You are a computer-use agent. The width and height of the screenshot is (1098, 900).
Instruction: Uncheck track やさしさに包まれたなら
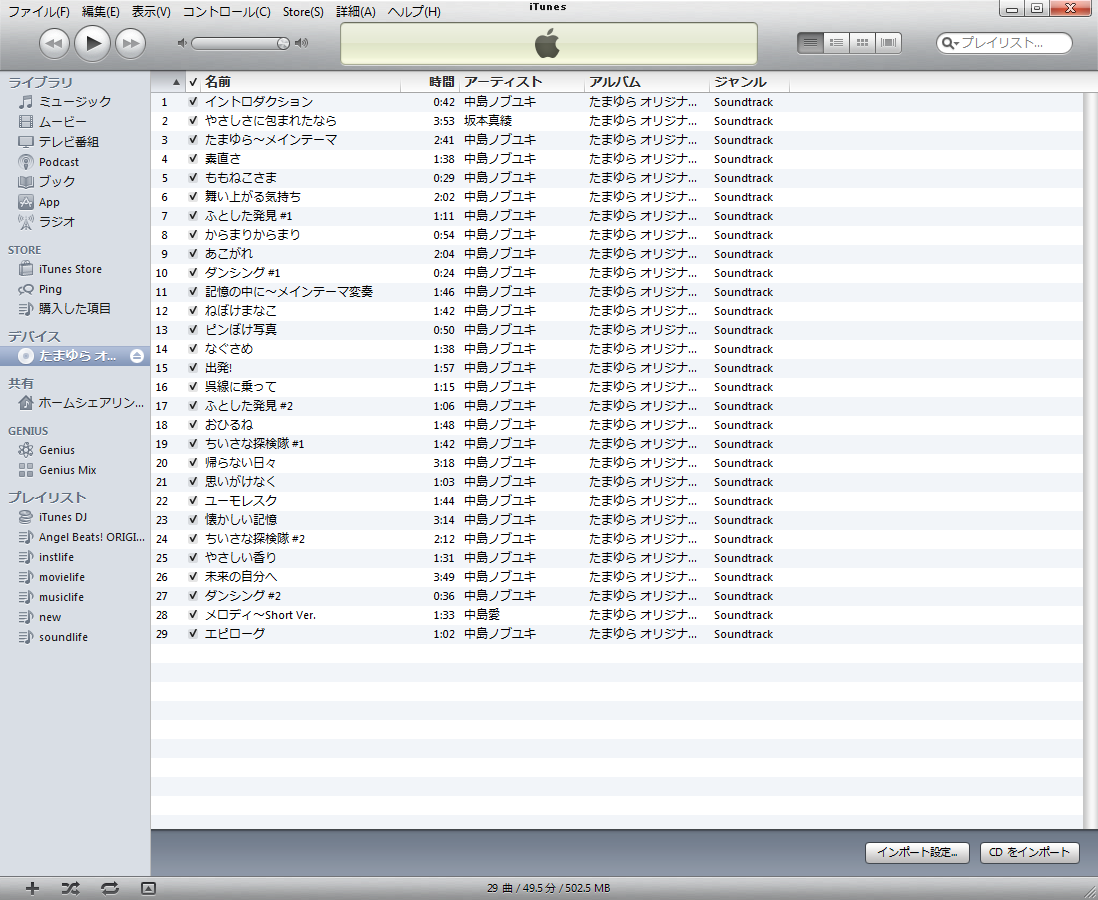193,120
